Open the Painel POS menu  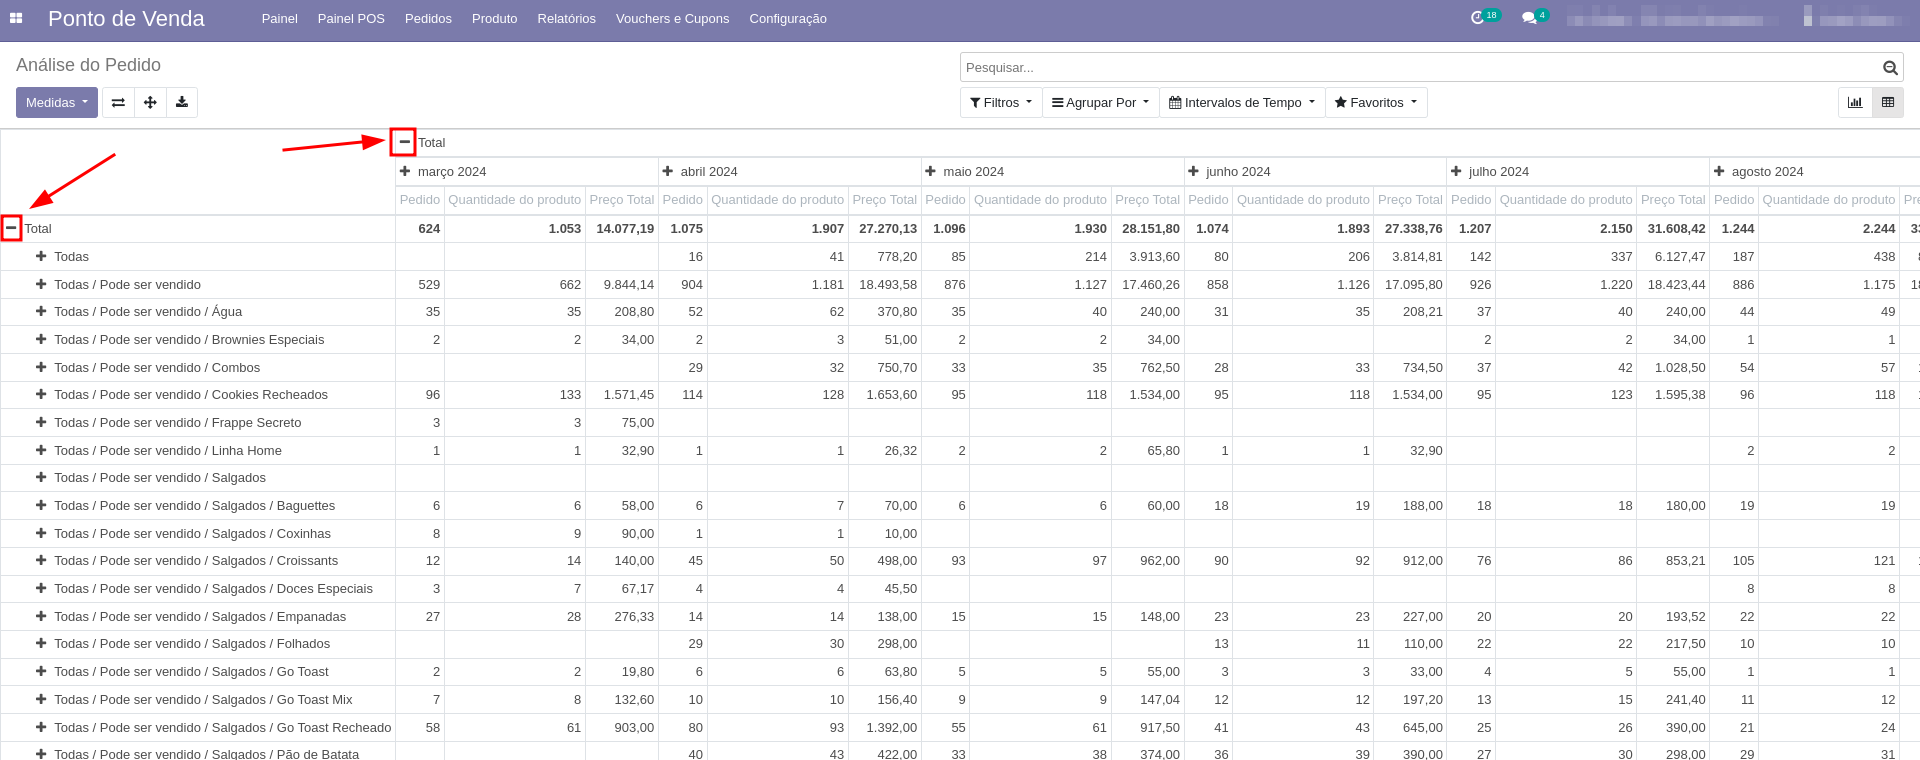351,19
